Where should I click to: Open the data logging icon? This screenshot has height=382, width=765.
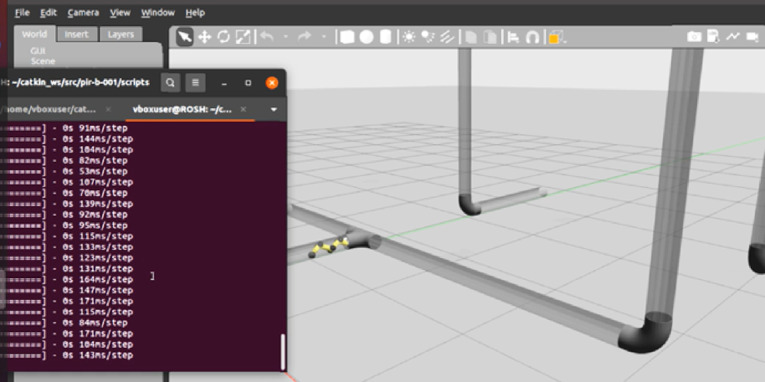point(713,37)
